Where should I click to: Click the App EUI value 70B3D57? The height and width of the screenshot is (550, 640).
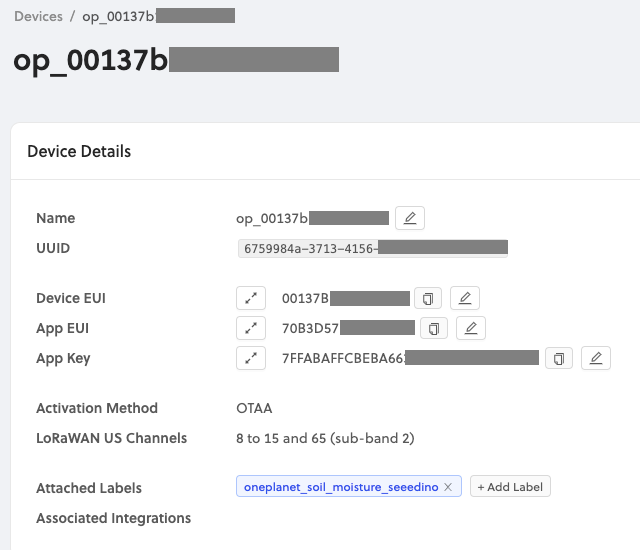(x=312, y=328)
